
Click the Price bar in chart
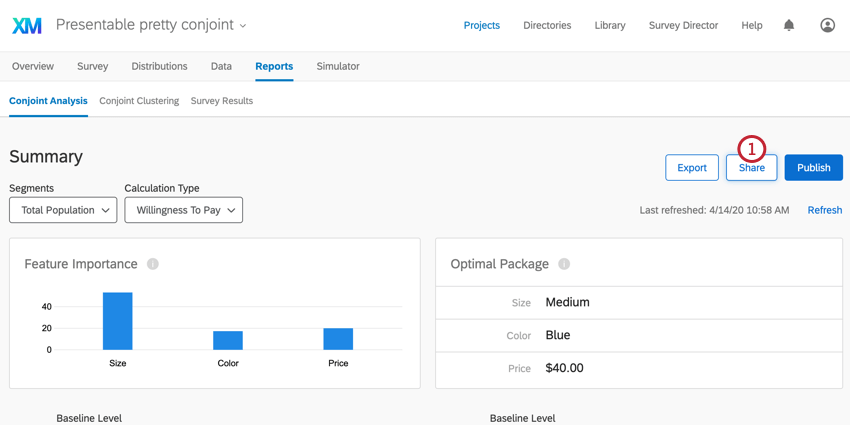click(338, 339)
